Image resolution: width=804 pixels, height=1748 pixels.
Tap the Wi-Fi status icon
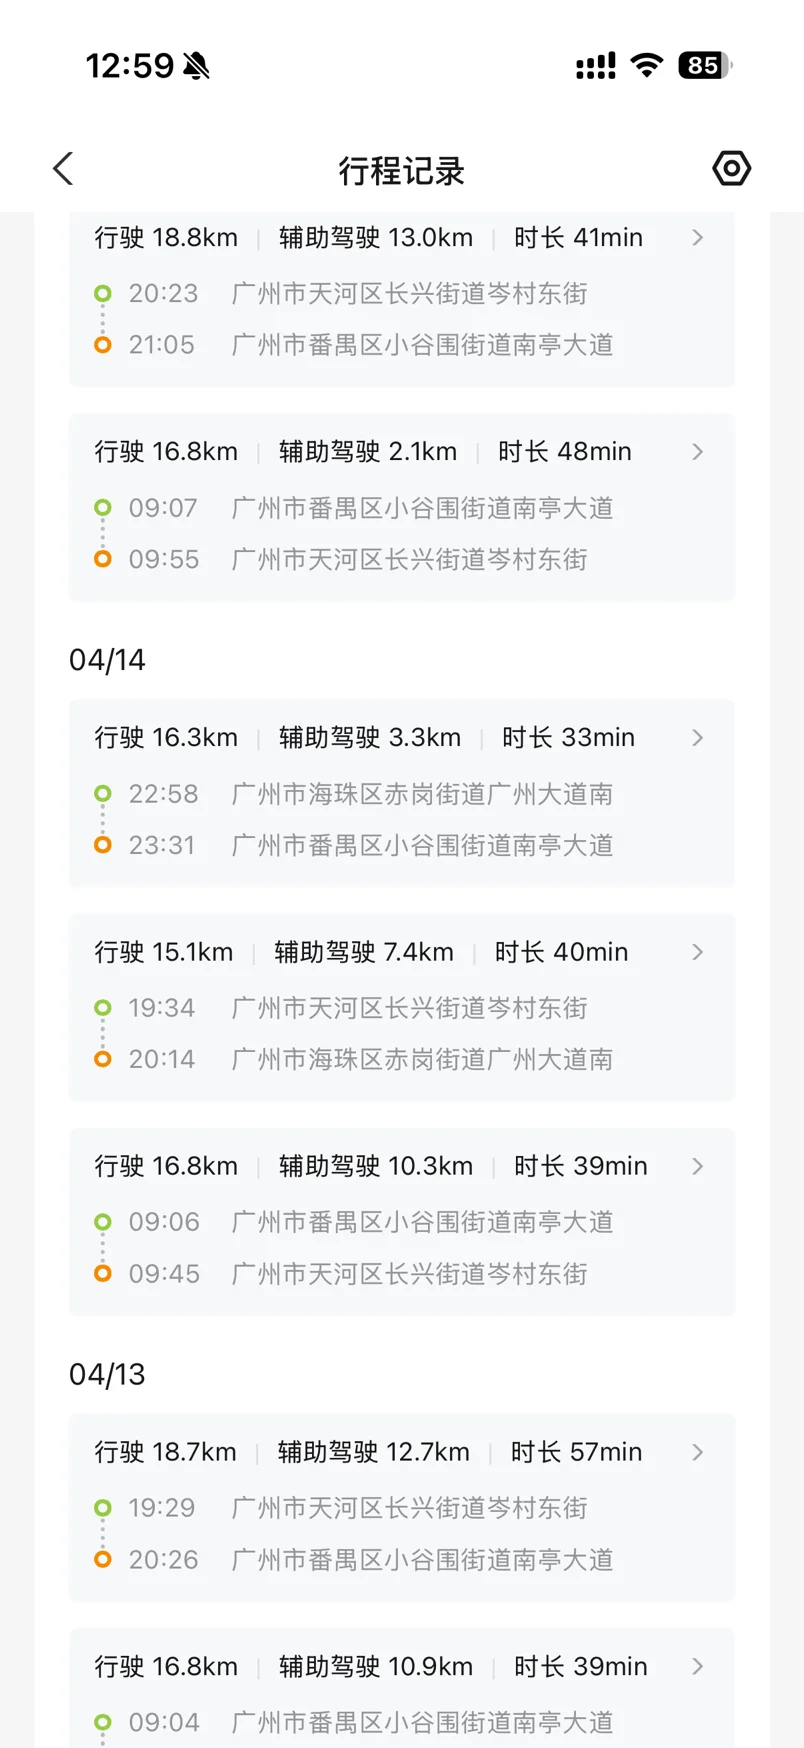coord(647,66)
